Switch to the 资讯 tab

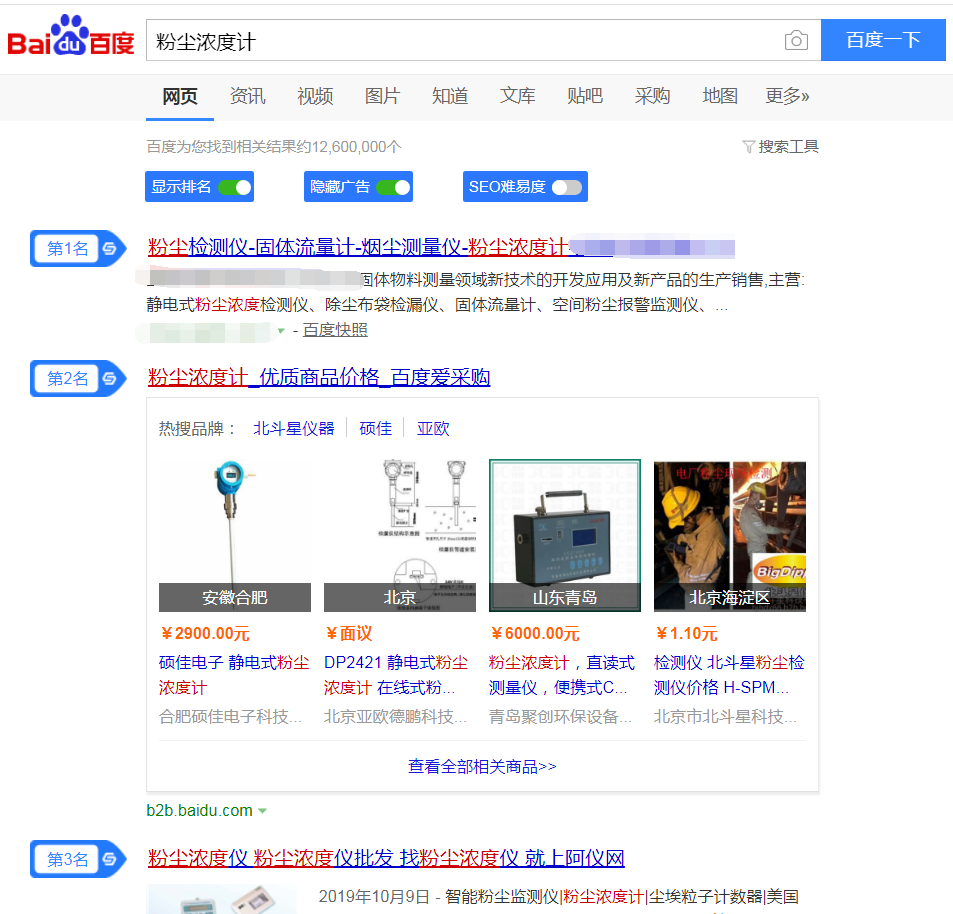247,96
